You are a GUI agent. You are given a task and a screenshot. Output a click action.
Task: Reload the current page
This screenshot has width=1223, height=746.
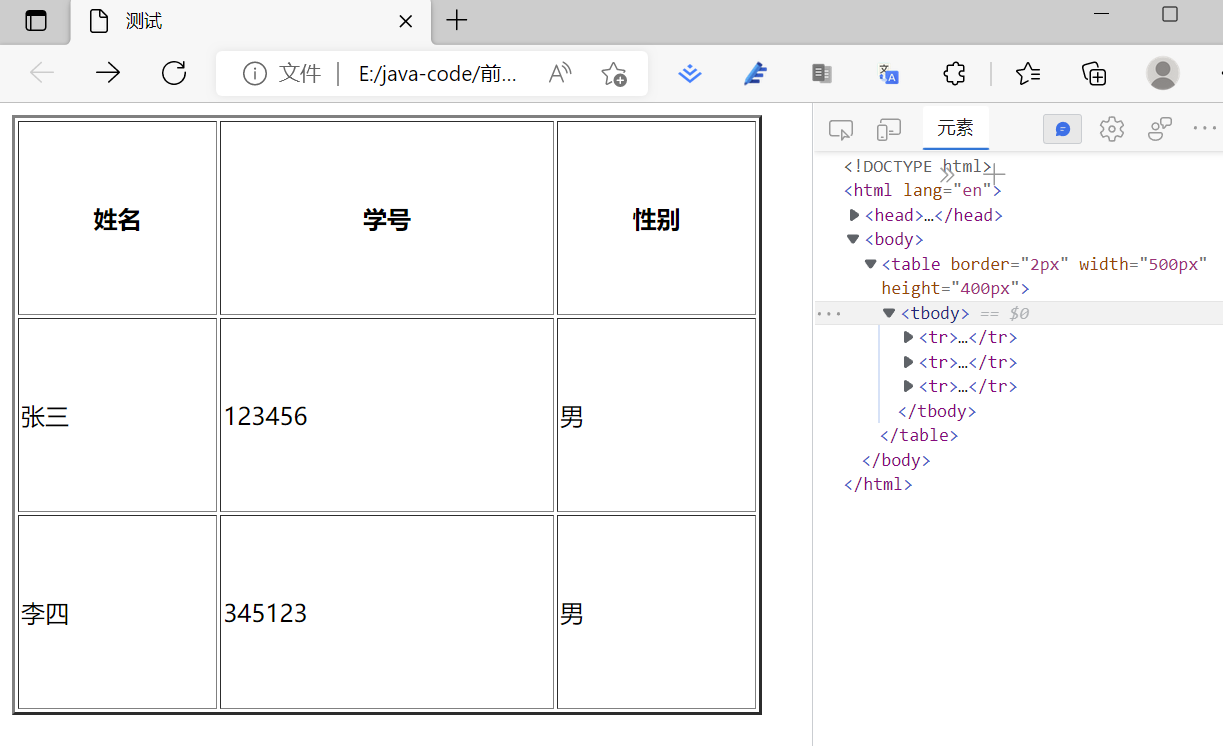click(x=174, y=73)
